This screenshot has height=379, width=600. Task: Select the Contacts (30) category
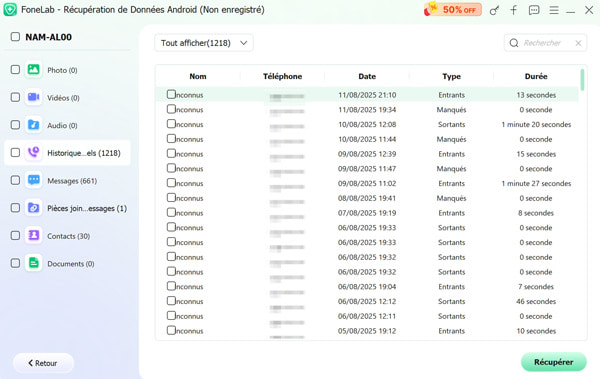[68, 236]
